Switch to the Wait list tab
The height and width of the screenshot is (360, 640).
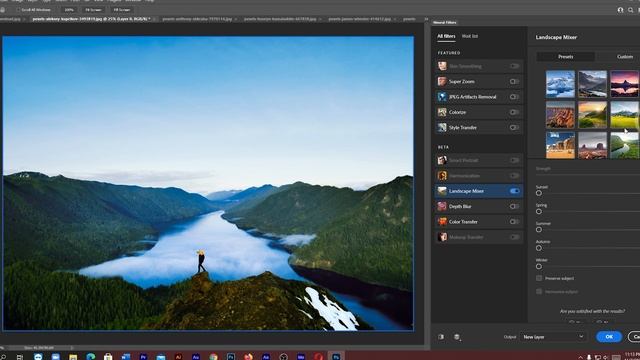click(469, 36)
